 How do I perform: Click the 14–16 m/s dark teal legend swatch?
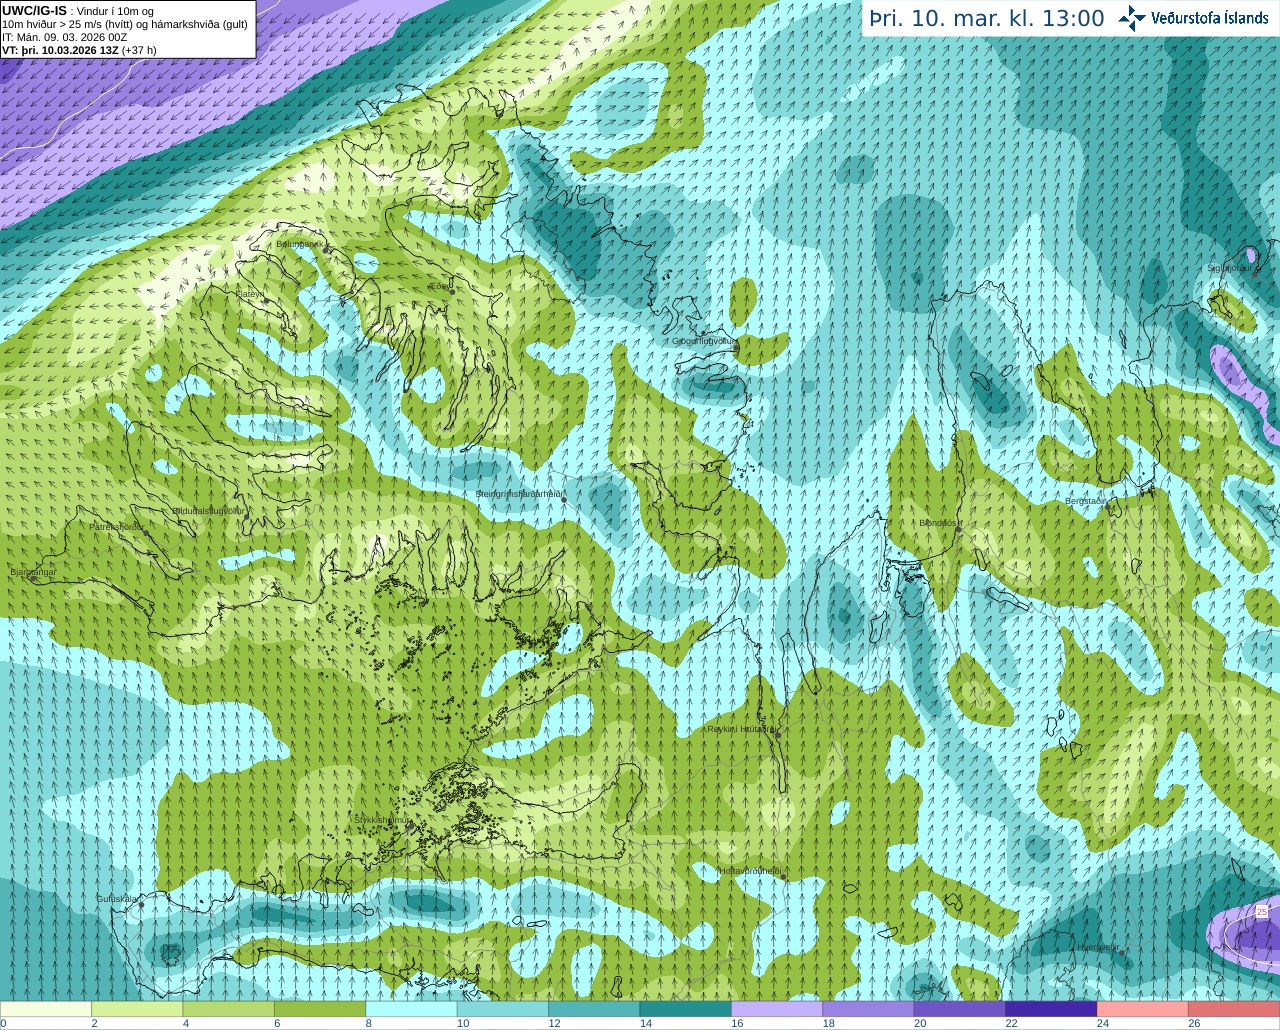[x=686, y=1009]
